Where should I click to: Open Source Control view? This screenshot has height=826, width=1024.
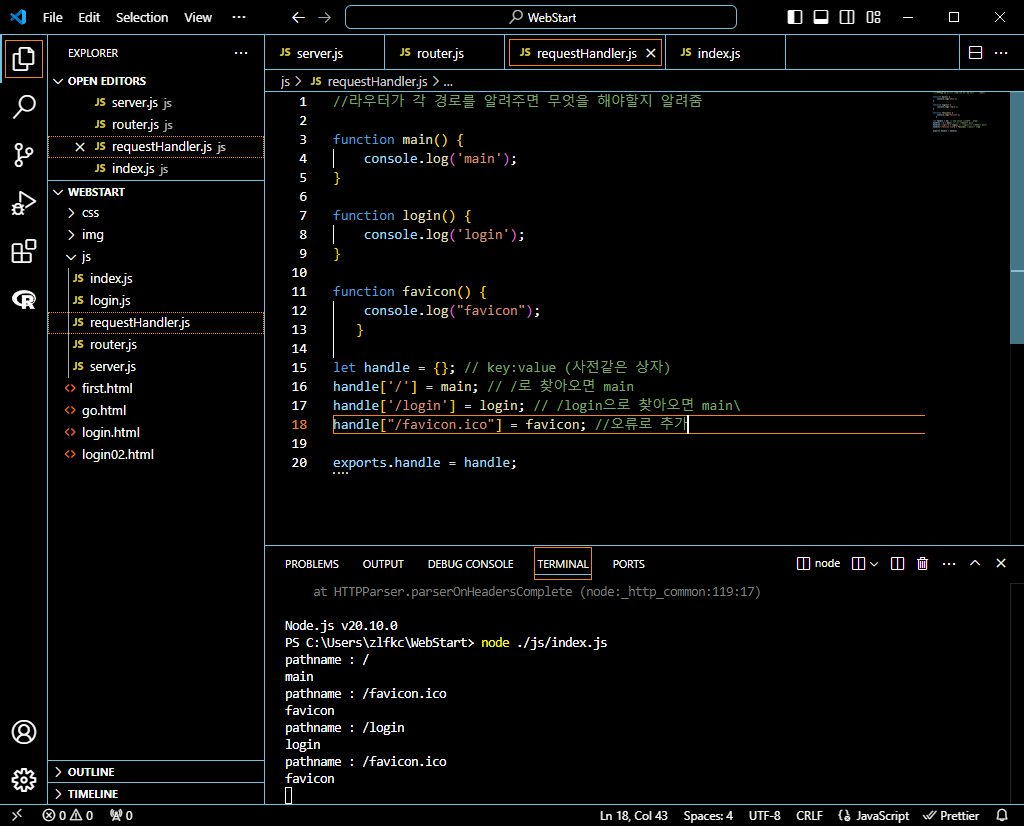(24, 155)
